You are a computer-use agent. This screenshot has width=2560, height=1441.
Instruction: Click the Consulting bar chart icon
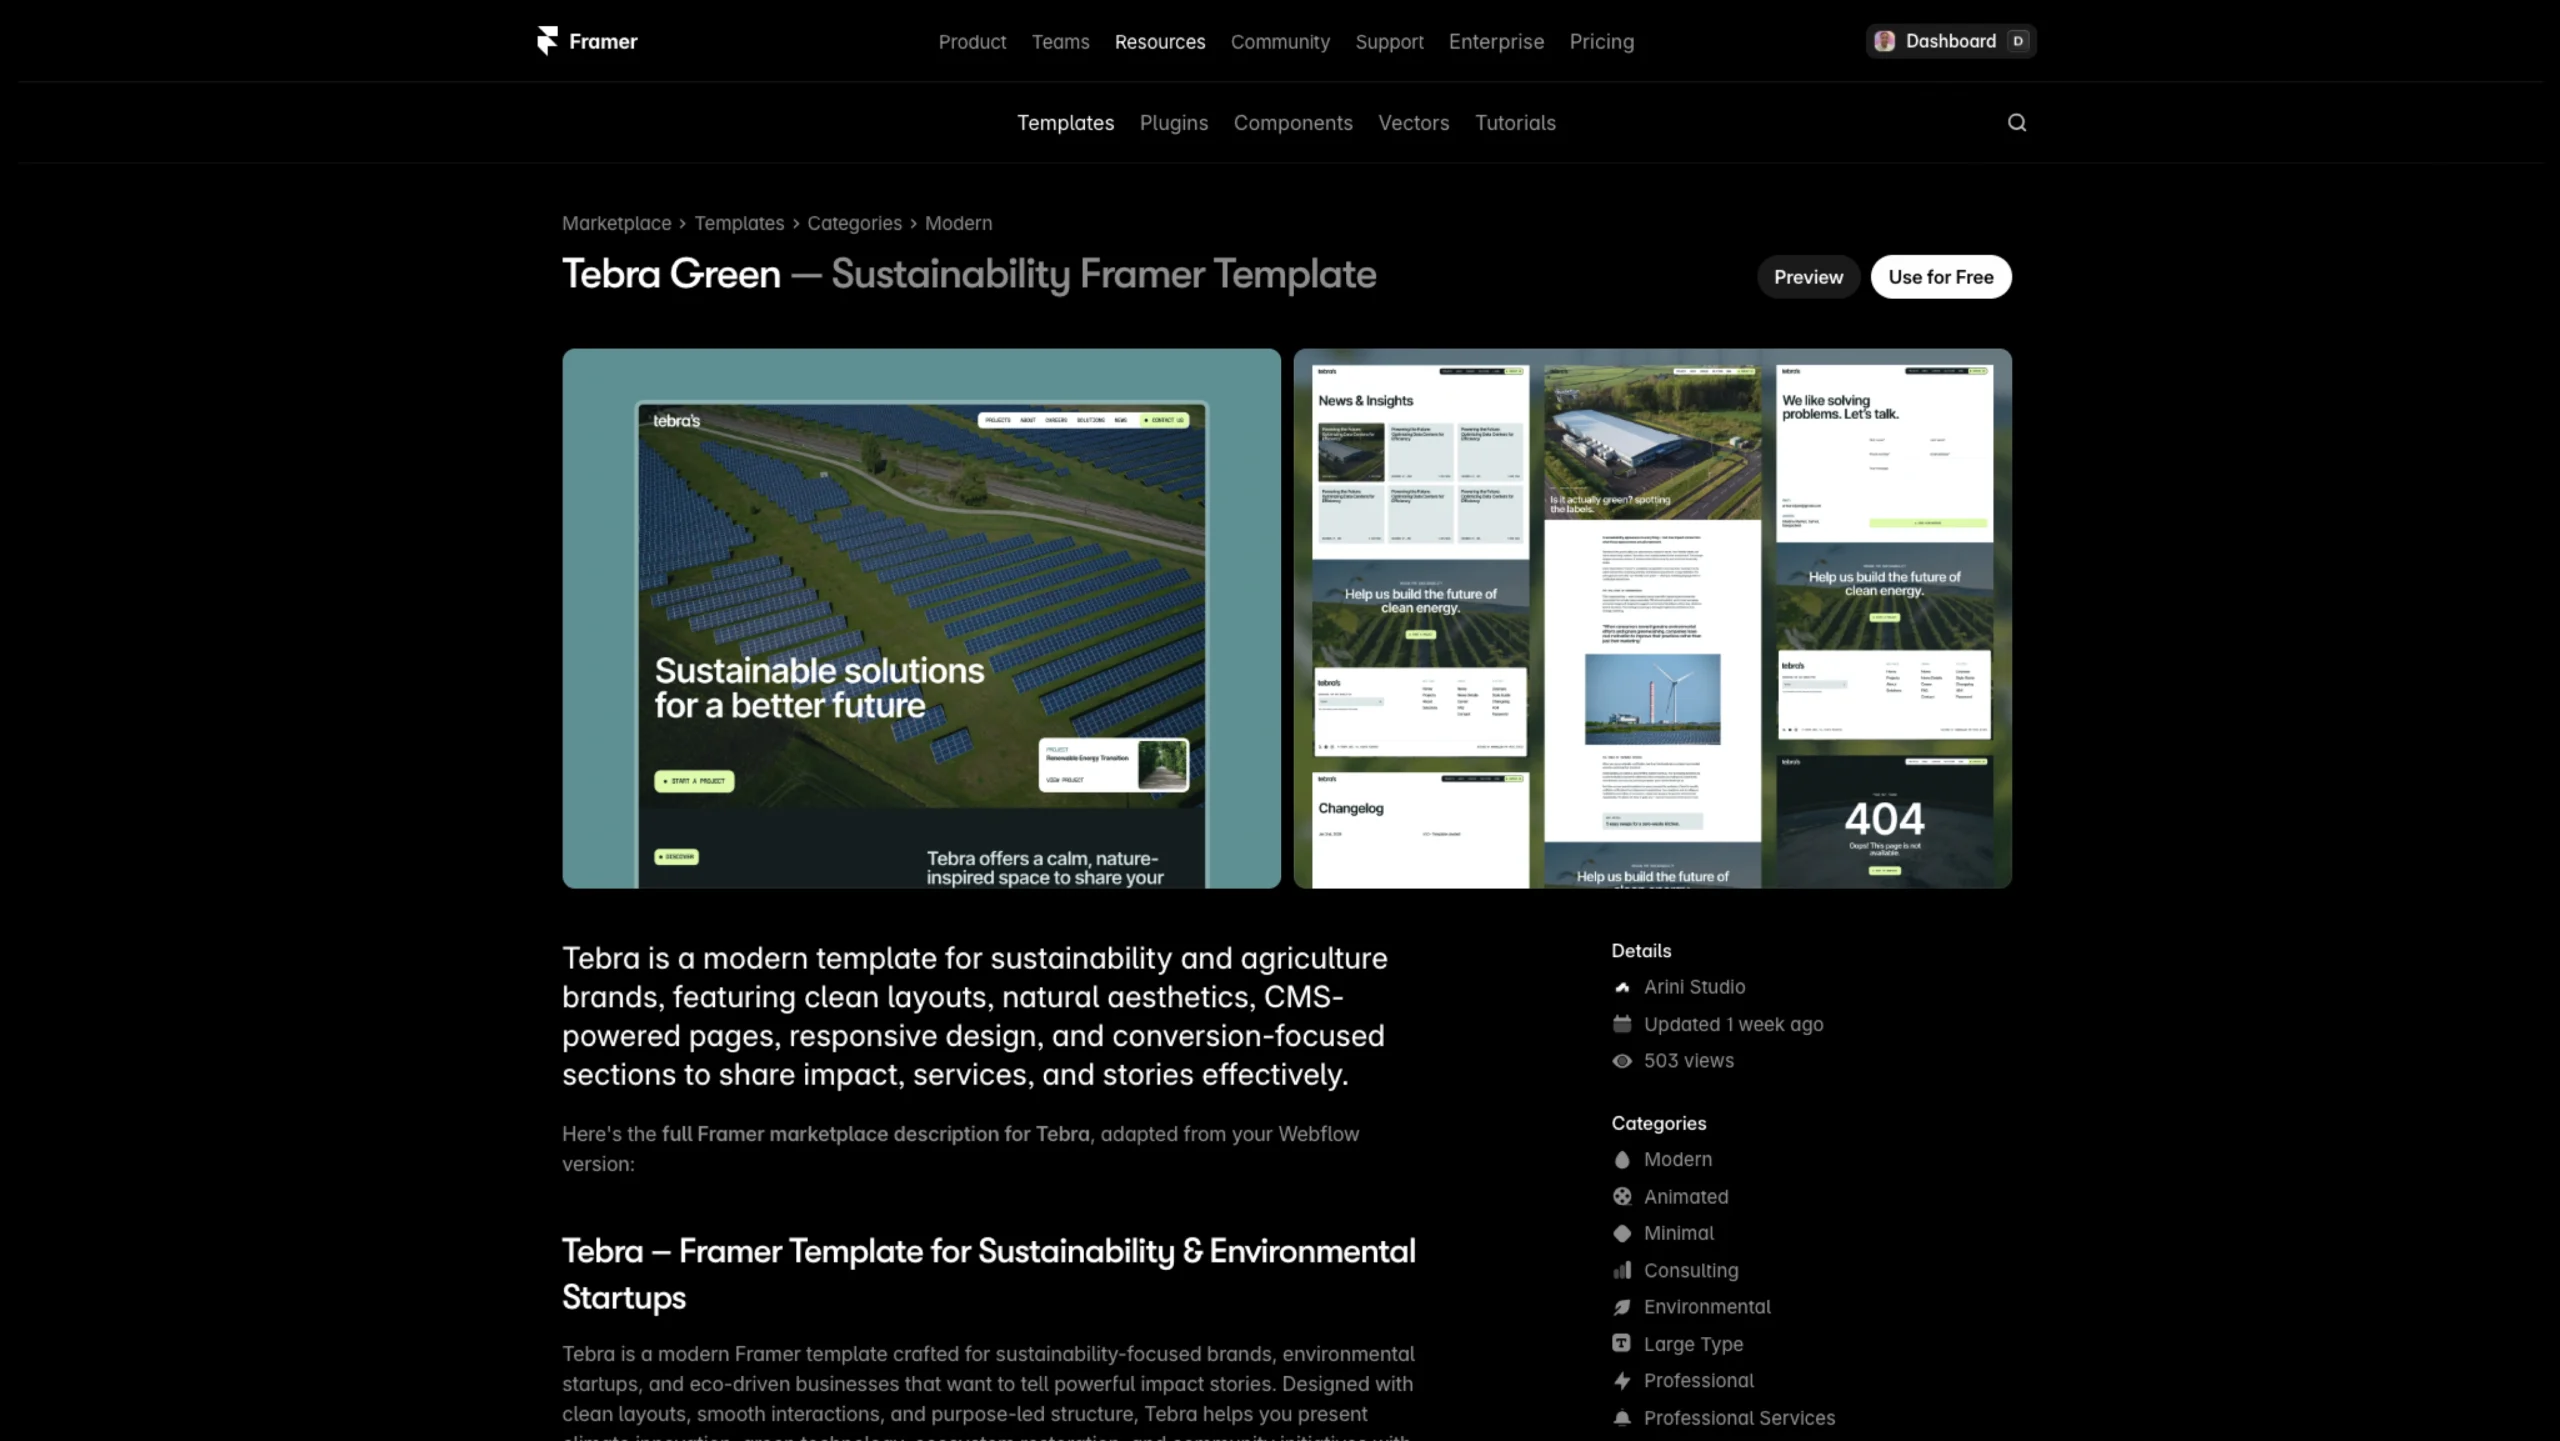1622,1271
